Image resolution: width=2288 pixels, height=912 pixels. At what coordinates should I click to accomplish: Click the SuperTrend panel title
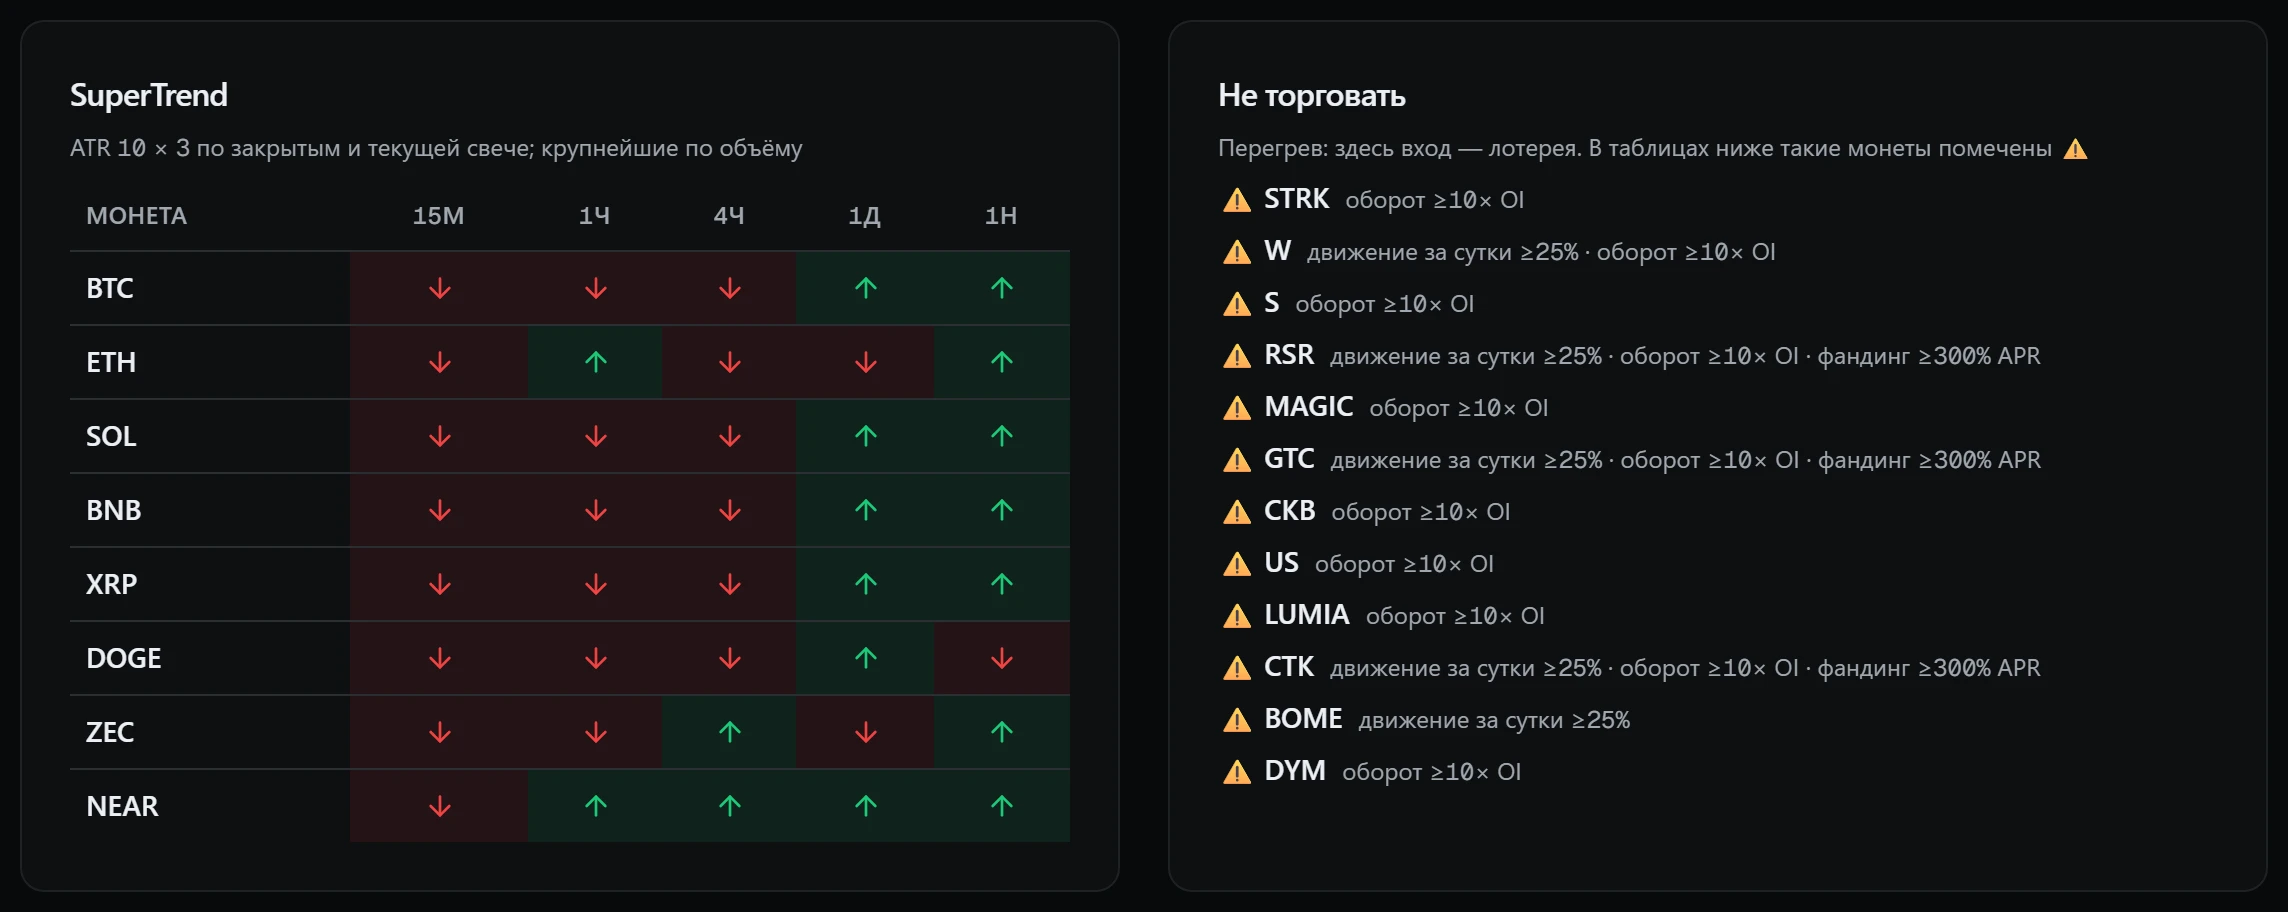click(x=149, y=95)
